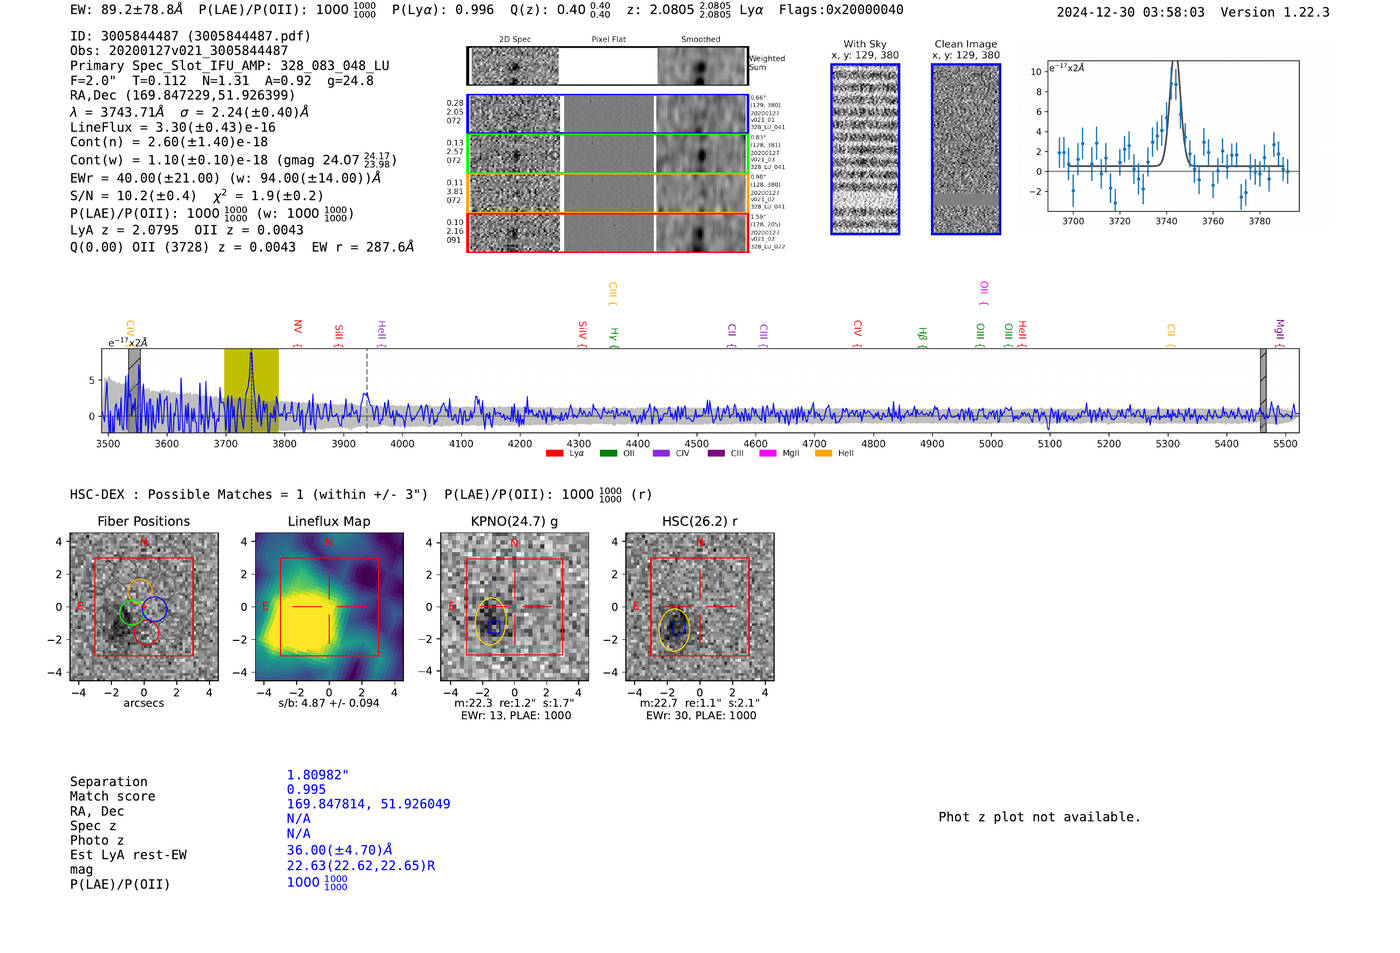This screenshot has height=953, width=1400.
Task: Click the Lyα red legend swatch
Action: [554, 453]
